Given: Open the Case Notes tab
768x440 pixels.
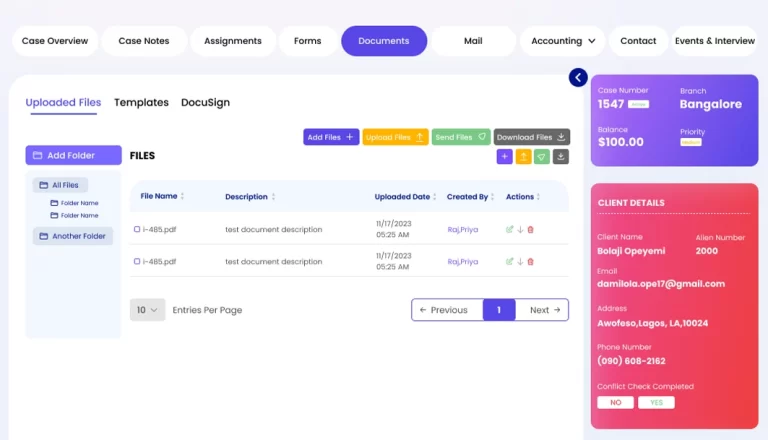Looking at the screenshot, I should click(144, 41).
